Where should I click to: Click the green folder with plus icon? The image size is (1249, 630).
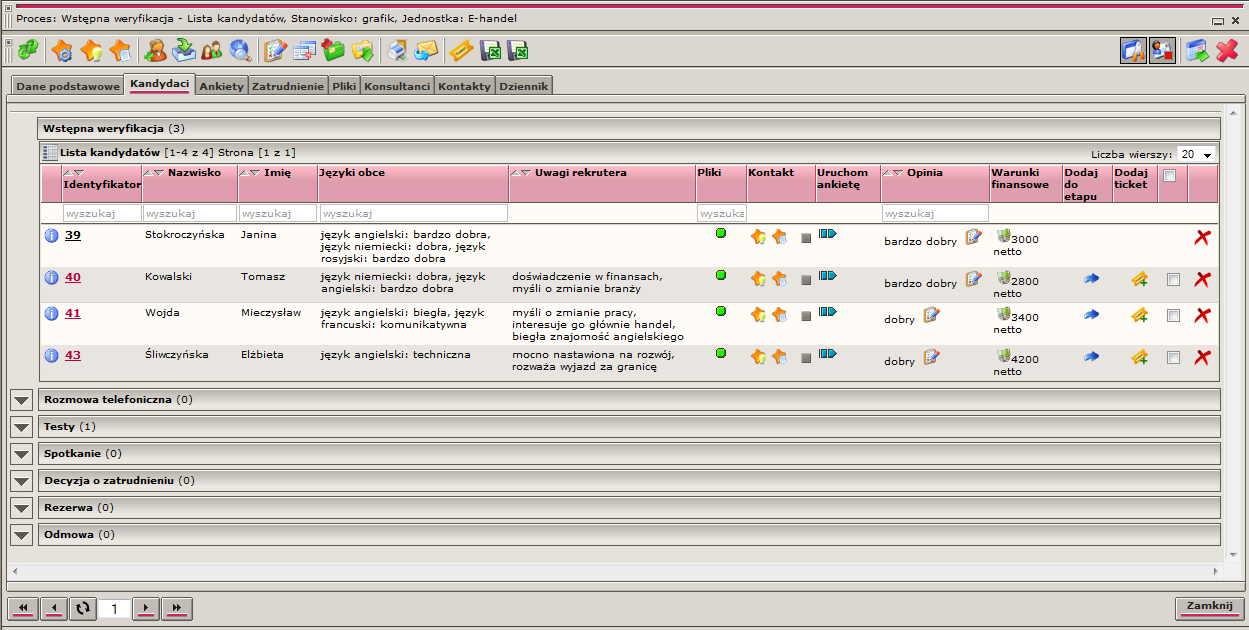click(333, 50)
